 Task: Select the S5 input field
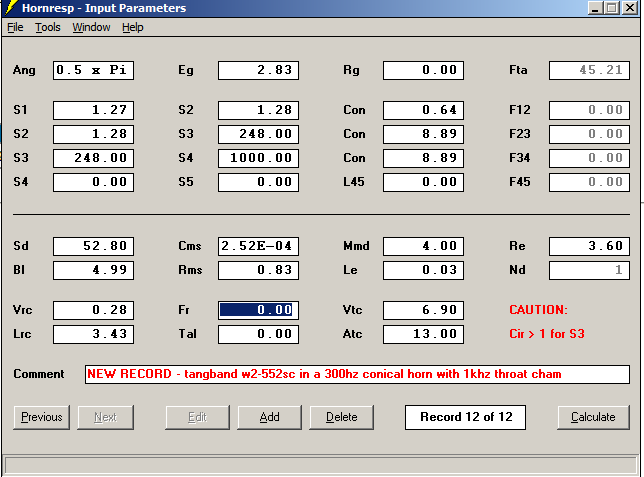pyautogui.click(x=258, y=182)
